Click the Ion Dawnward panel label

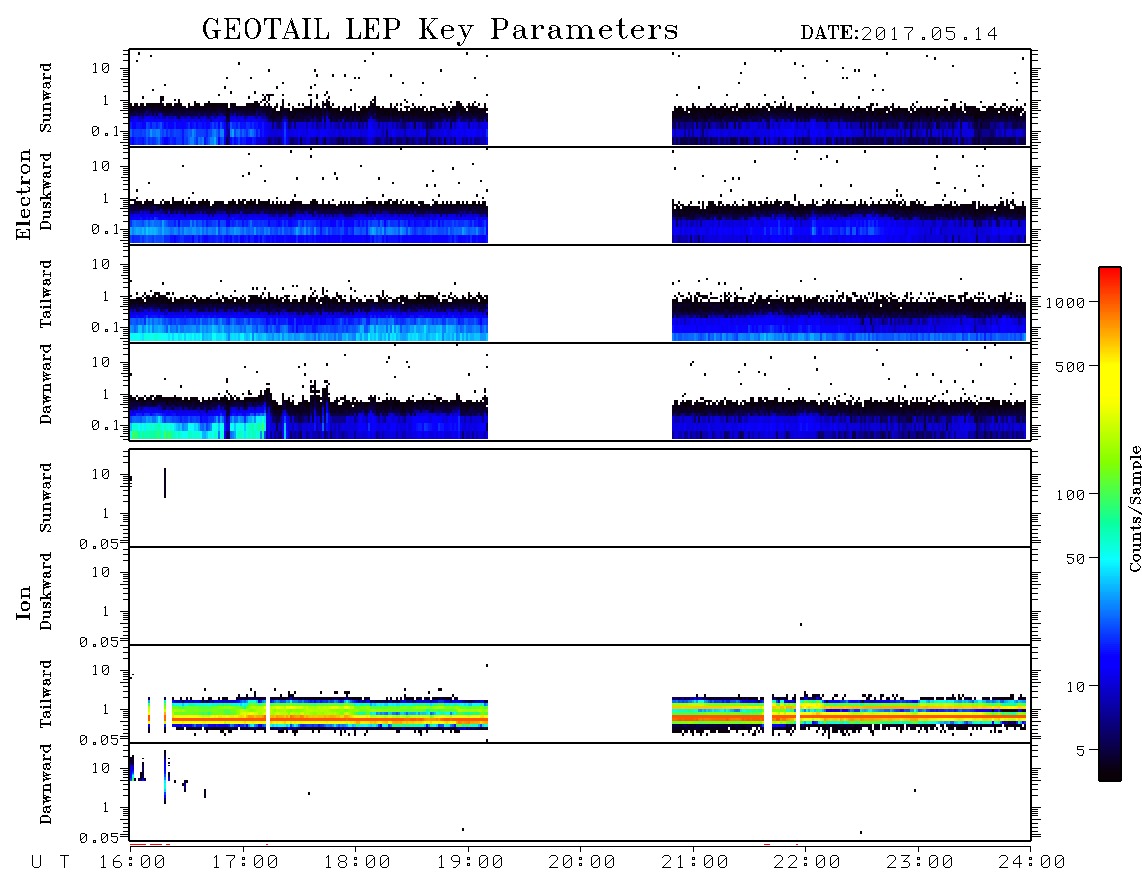tap(46, 784)
